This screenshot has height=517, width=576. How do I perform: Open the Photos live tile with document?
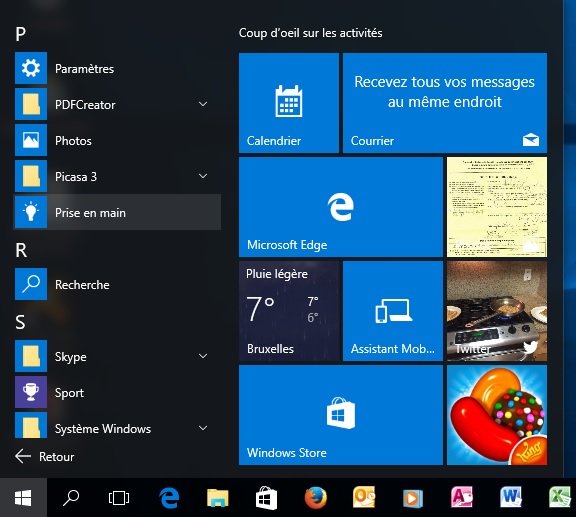pyautogui.click(x=497, y=207)
